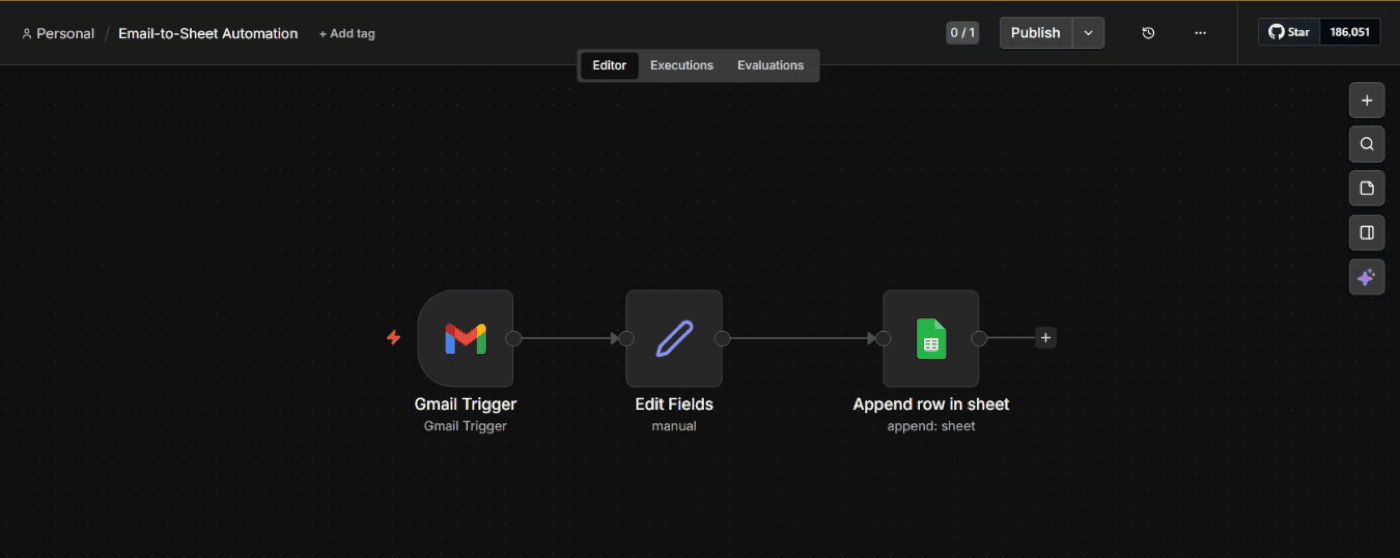Click the "Append row in sheet" label
1400x558 pixels.
pos(931,405)
